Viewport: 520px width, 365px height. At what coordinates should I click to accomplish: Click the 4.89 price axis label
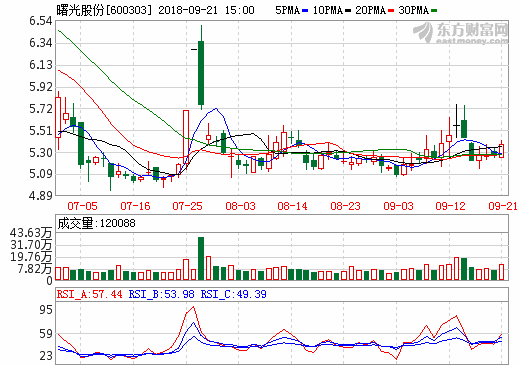point(41,196)
